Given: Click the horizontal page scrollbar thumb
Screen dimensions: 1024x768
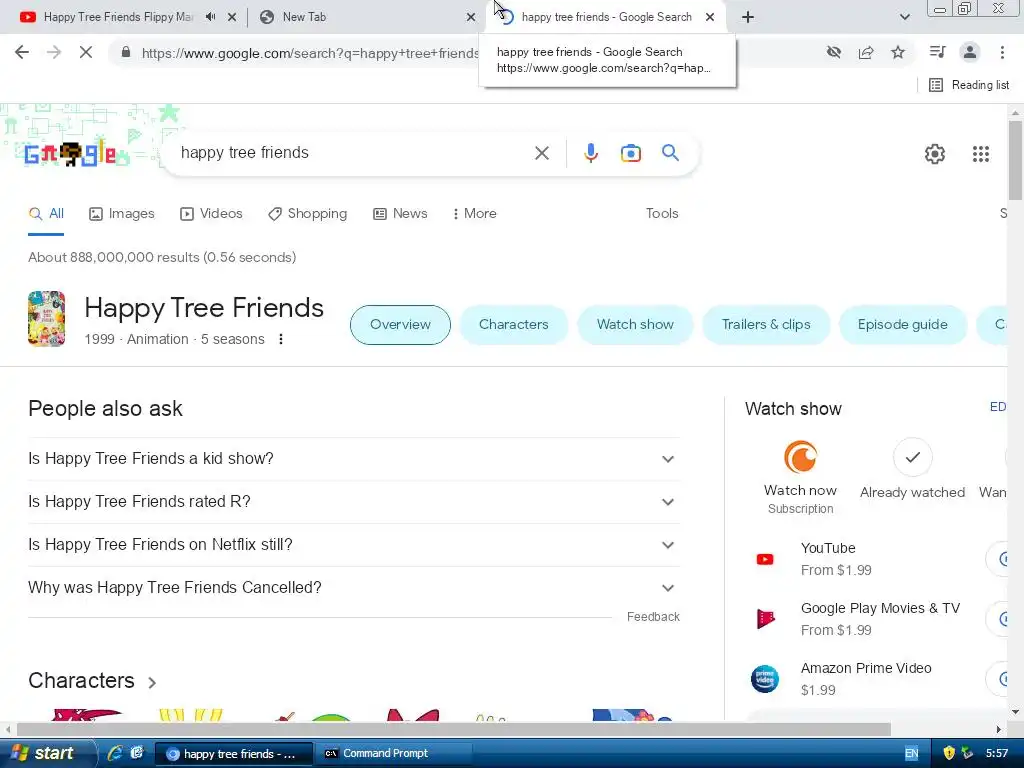Looking at the screenshot, I should (454, 729).
